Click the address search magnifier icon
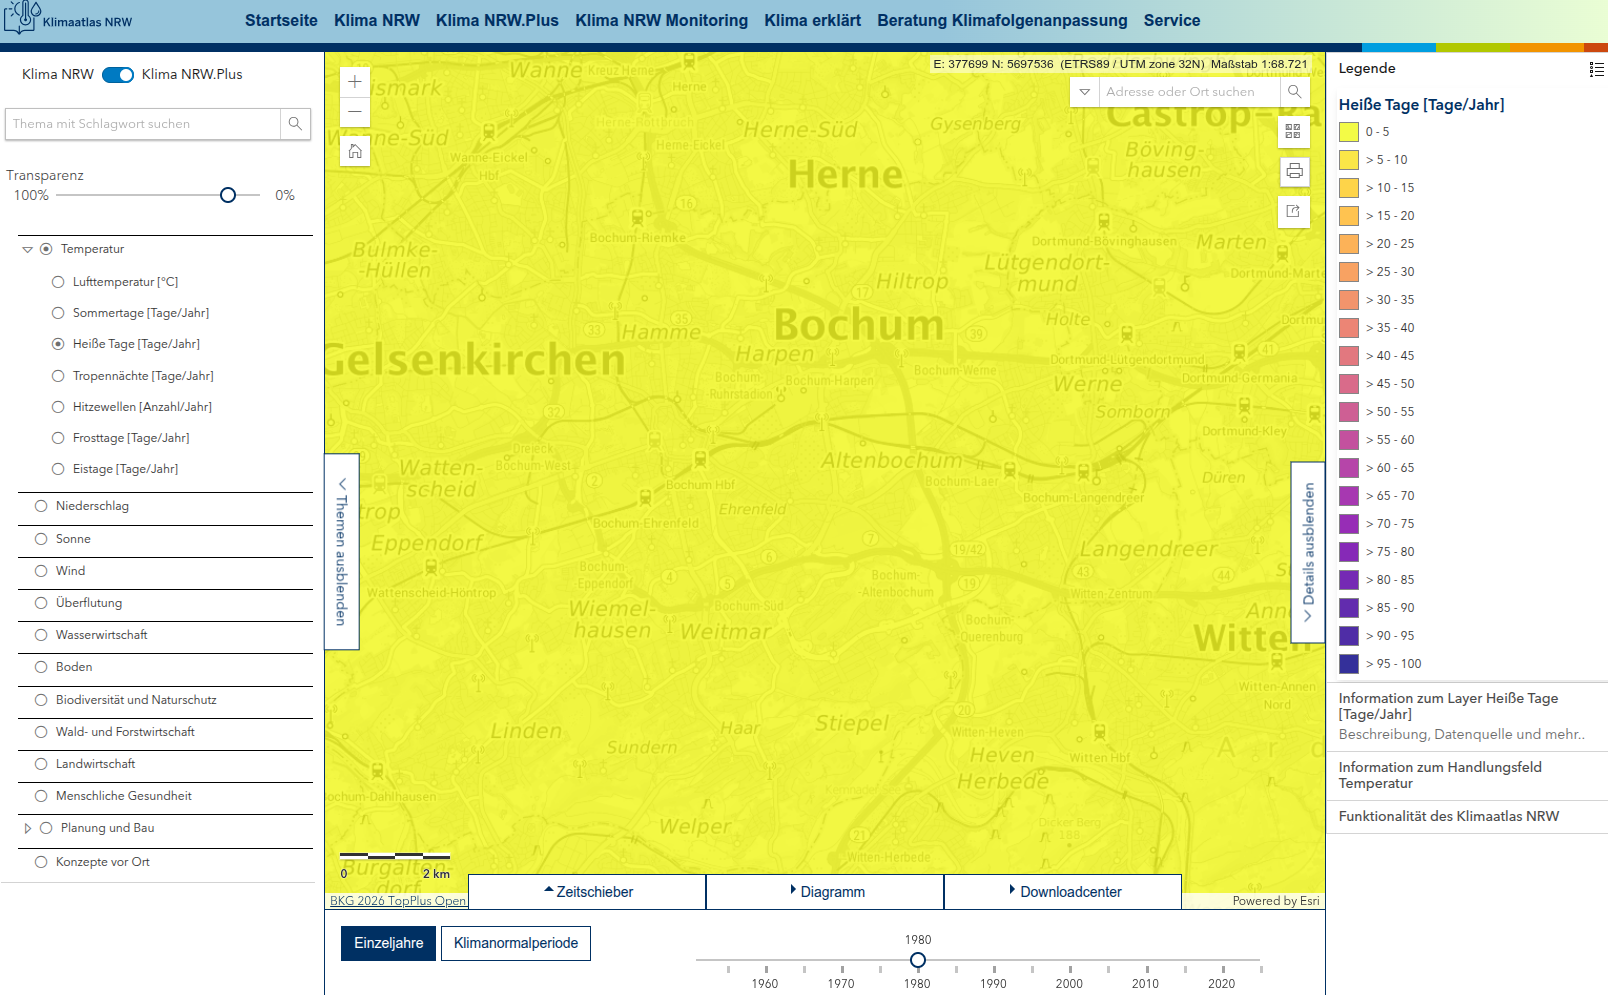The image size is (1608, 995). click(x=1294, y=92)
